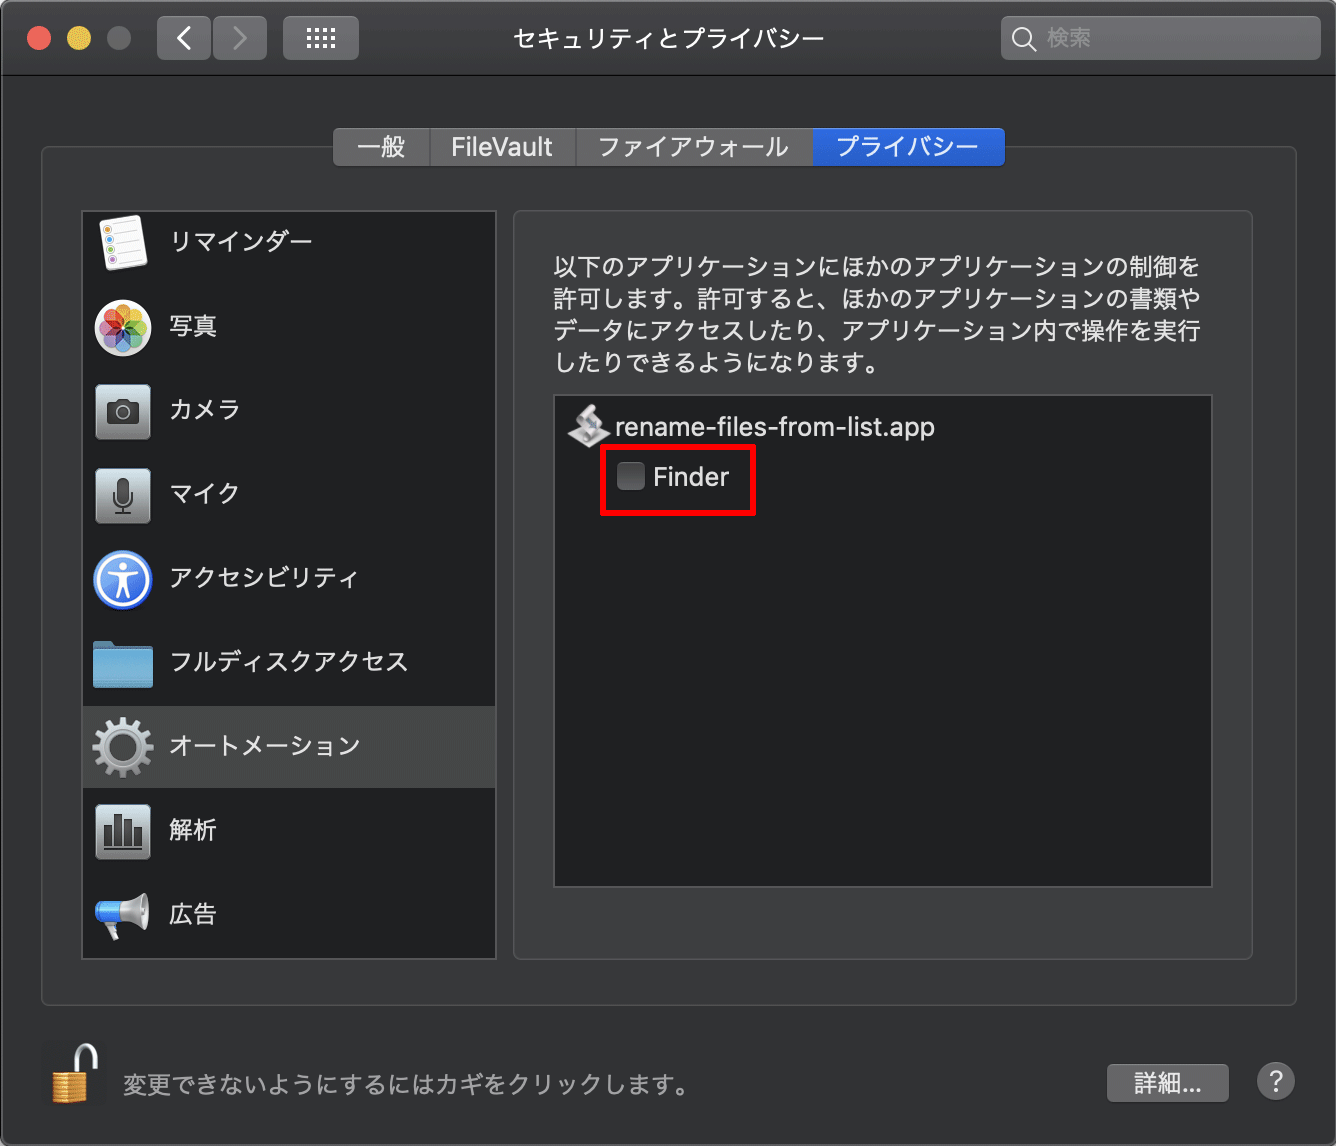The image size is (1336, 1146).
Task: Click the Camera icon in sidebar
Action: (123, 411)
